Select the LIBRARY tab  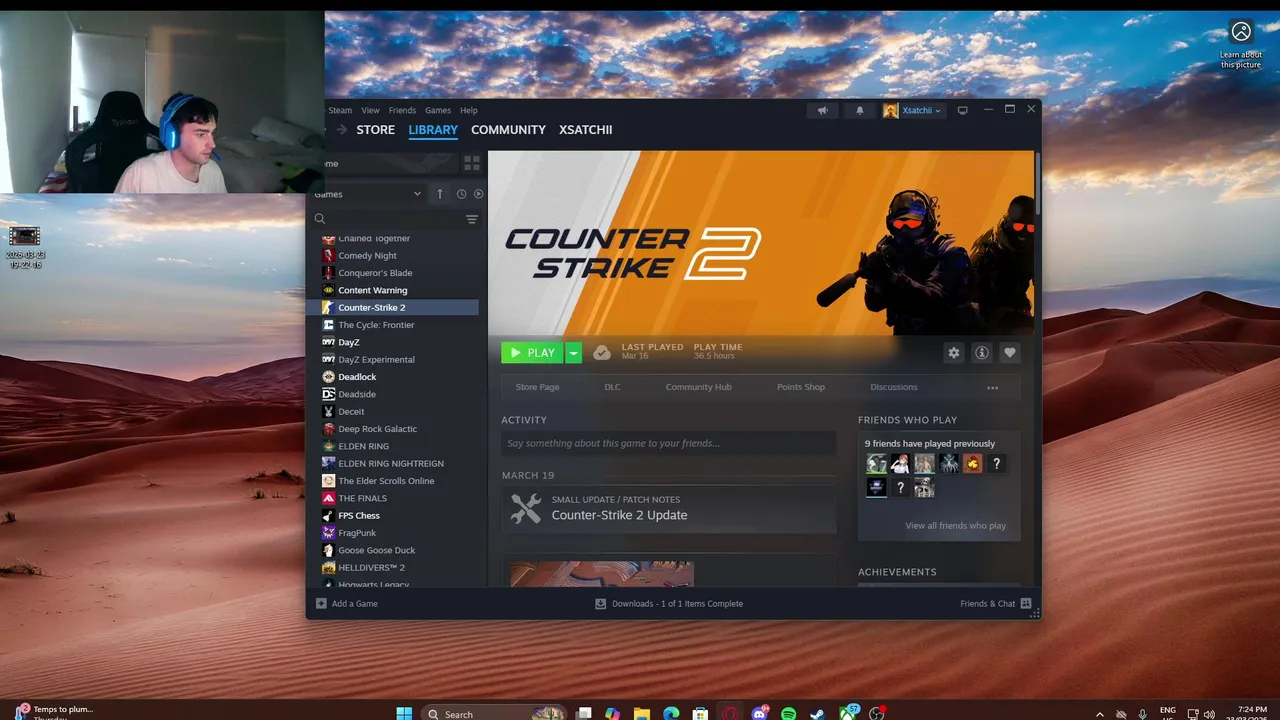pyautogui.click(x=433, y=130)
